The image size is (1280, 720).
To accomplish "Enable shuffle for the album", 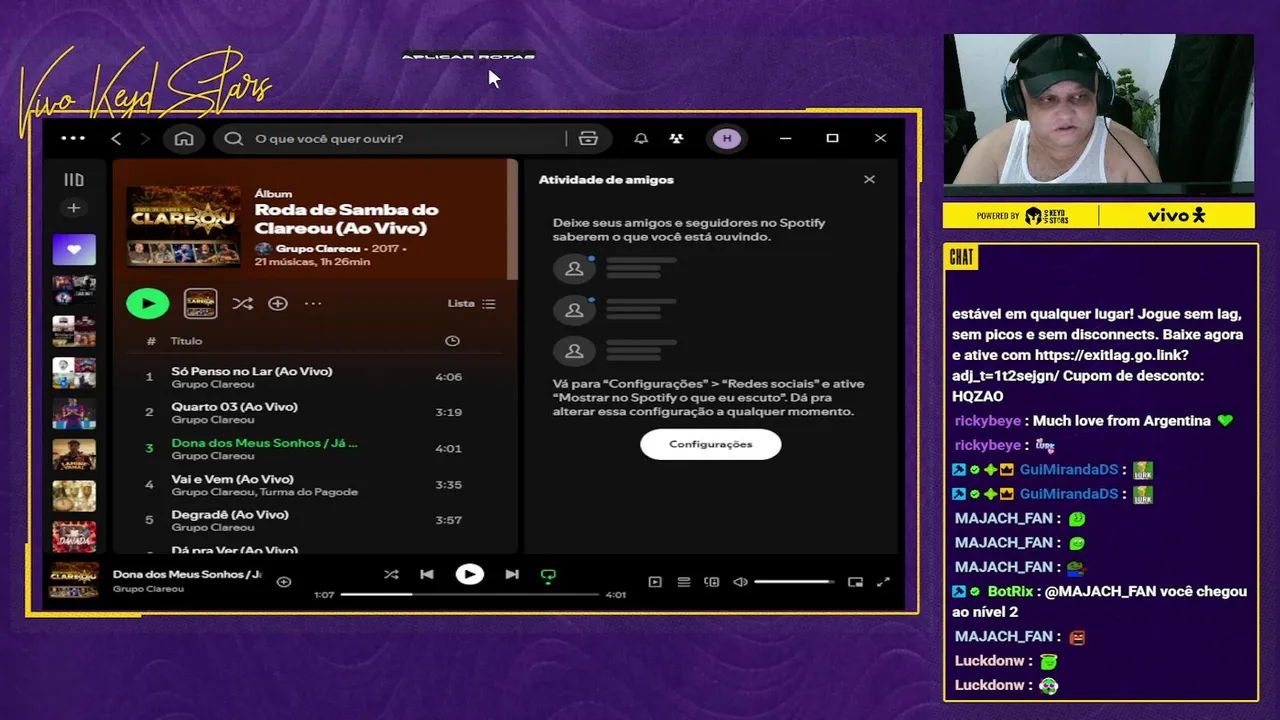I will point(242,303).
